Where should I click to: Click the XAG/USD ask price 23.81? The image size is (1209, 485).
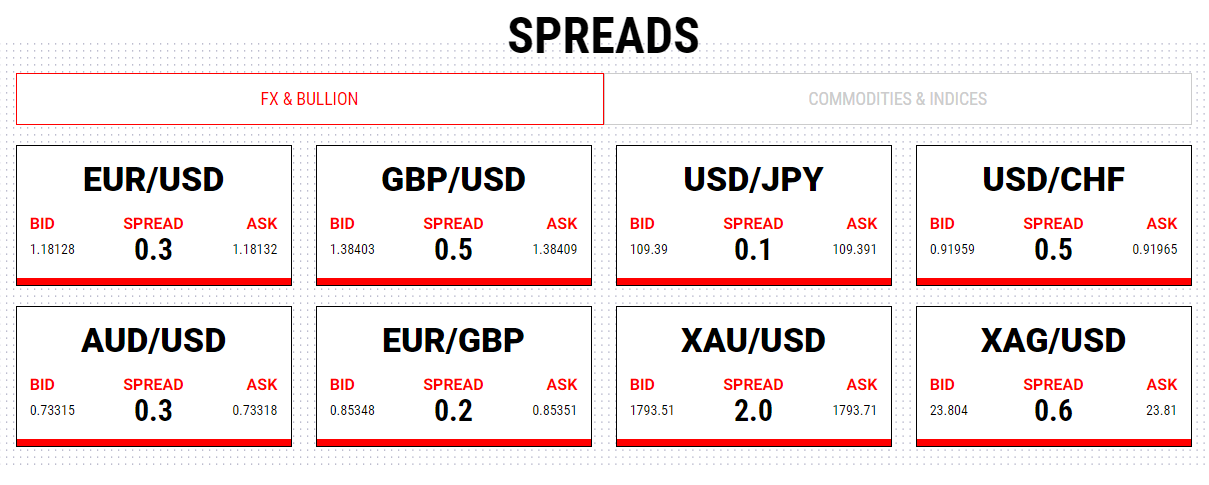coord(1162,410)
